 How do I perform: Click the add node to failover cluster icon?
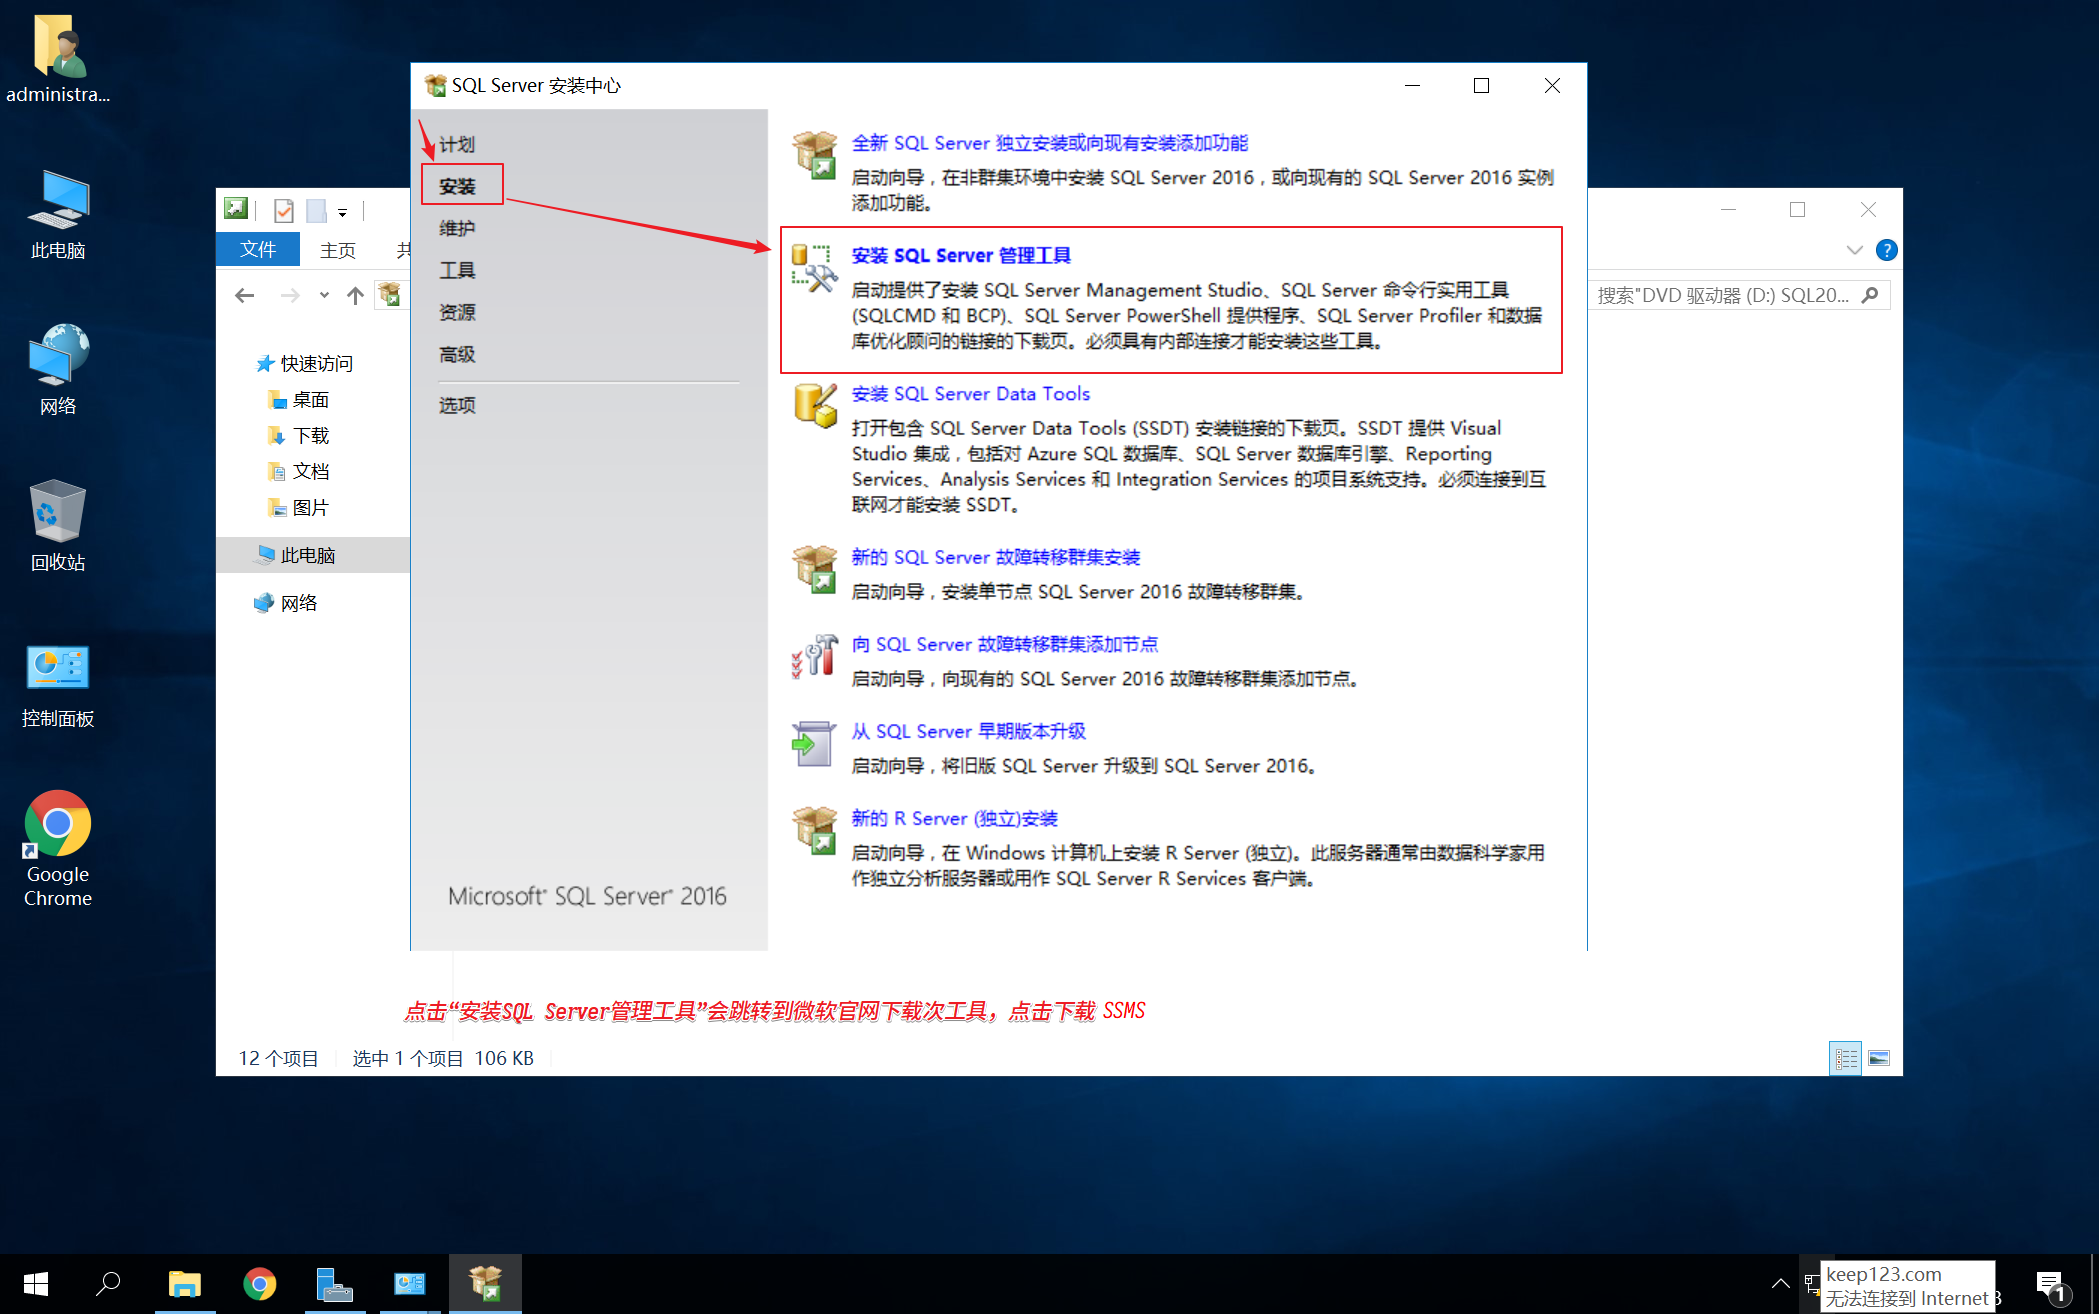(x=815, y=656)
